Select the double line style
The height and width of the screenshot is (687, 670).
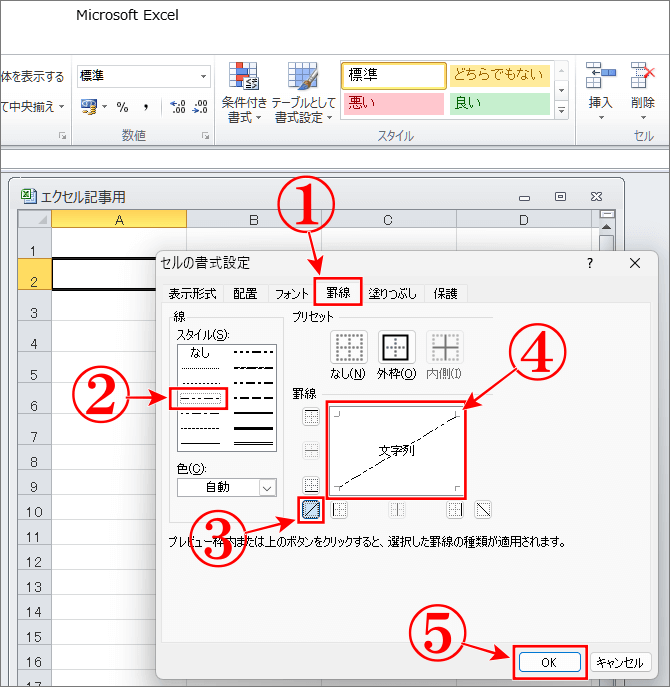(253, 443)
